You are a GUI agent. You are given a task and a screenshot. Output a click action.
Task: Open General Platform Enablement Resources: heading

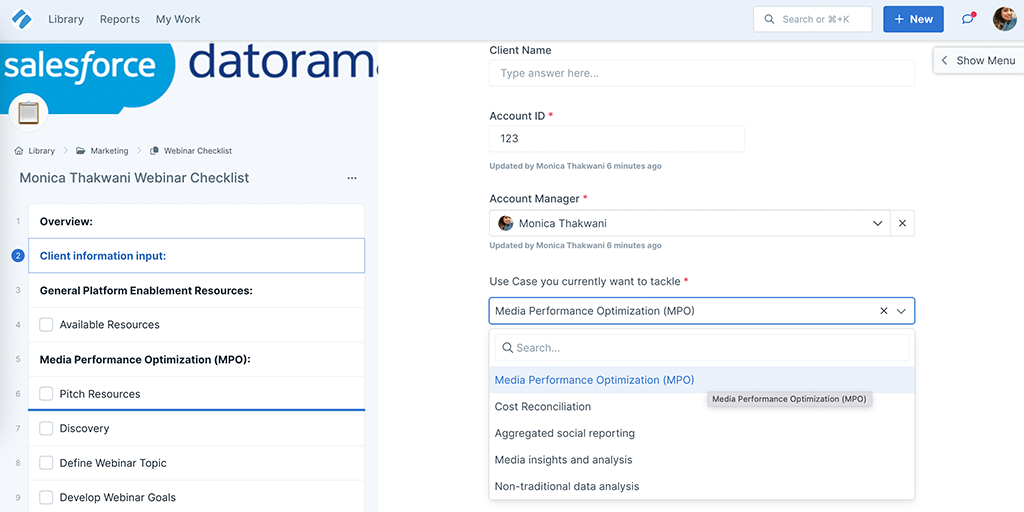click(196, 291)
